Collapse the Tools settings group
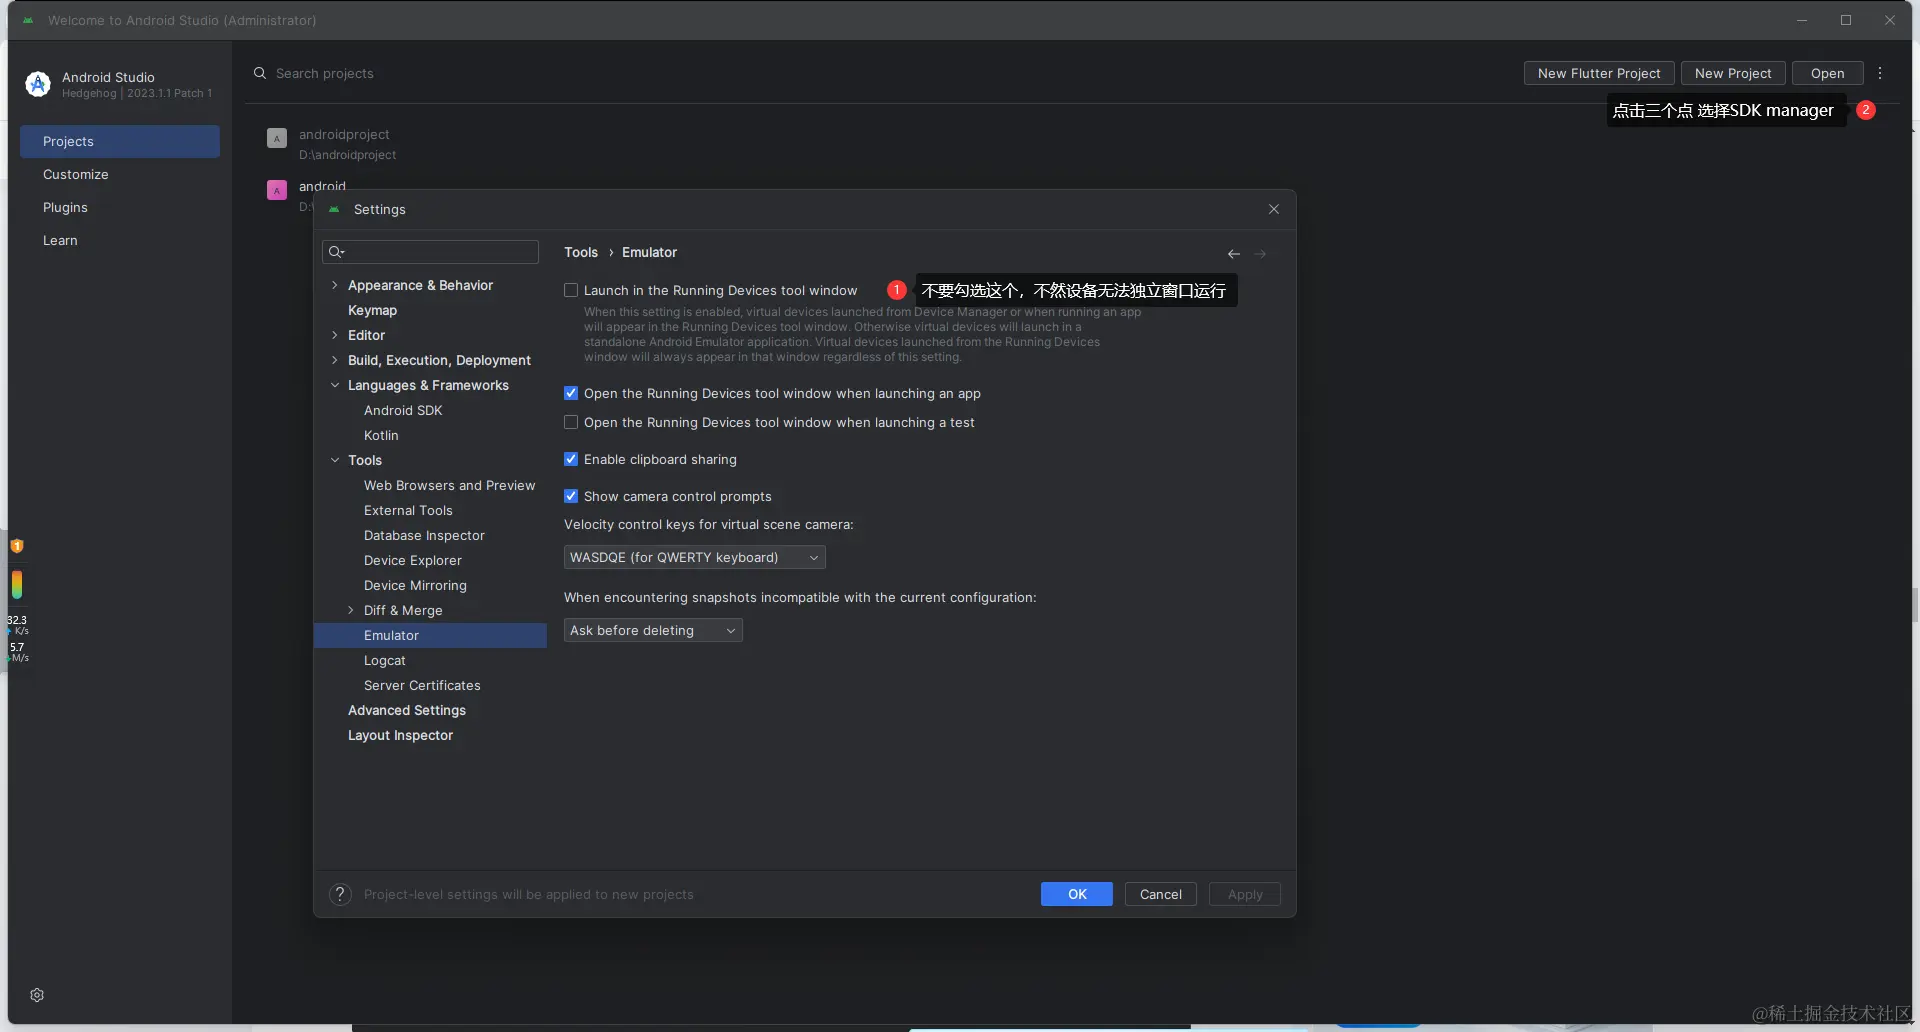Screen dimensions: 1920x1032 click(x=335, y=460)
